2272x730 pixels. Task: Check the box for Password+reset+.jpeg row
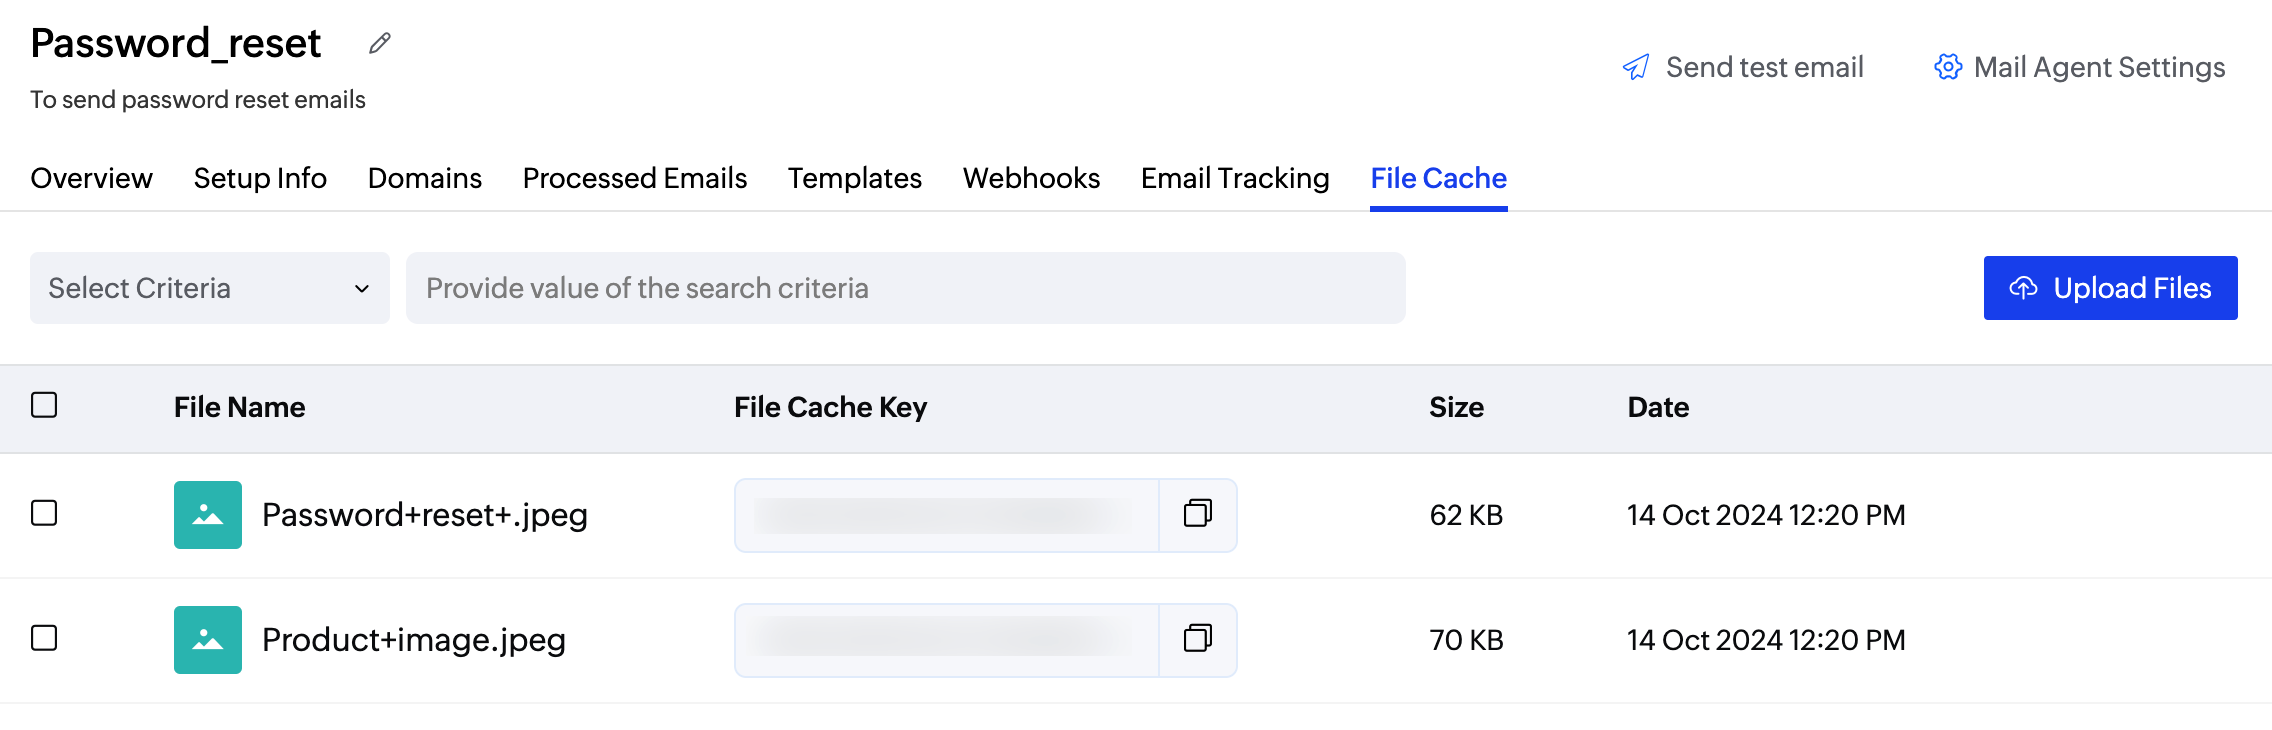(44, 513)
